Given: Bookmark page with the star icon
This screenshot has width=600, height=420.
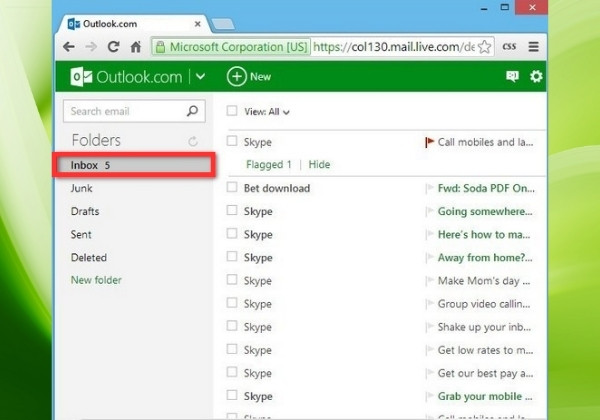Looking at the screenshot, I should pyautogui.click(x=484, y=47).
